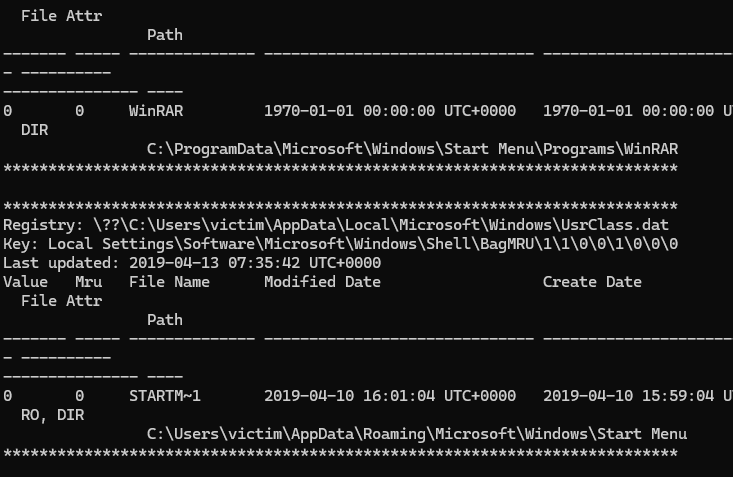This screenshot has width=733, height=477.
Task: Click the 16:01:04 modified date of STARTM~1
Action: point(399,396)
